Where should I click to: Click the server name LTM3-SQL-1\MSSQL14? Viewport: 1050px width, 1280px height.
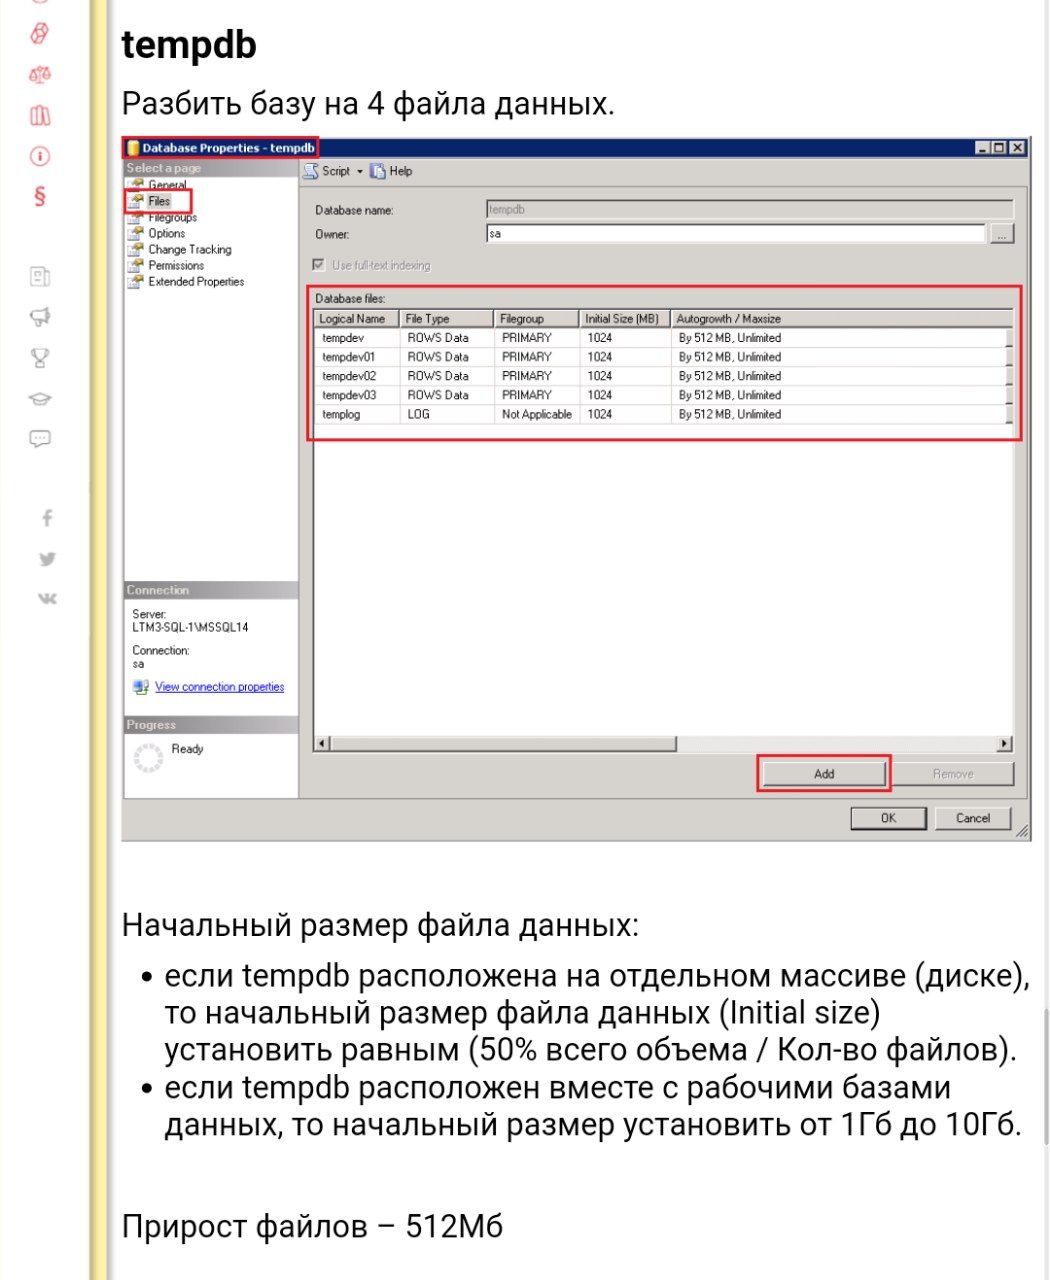tap(190, 628)
